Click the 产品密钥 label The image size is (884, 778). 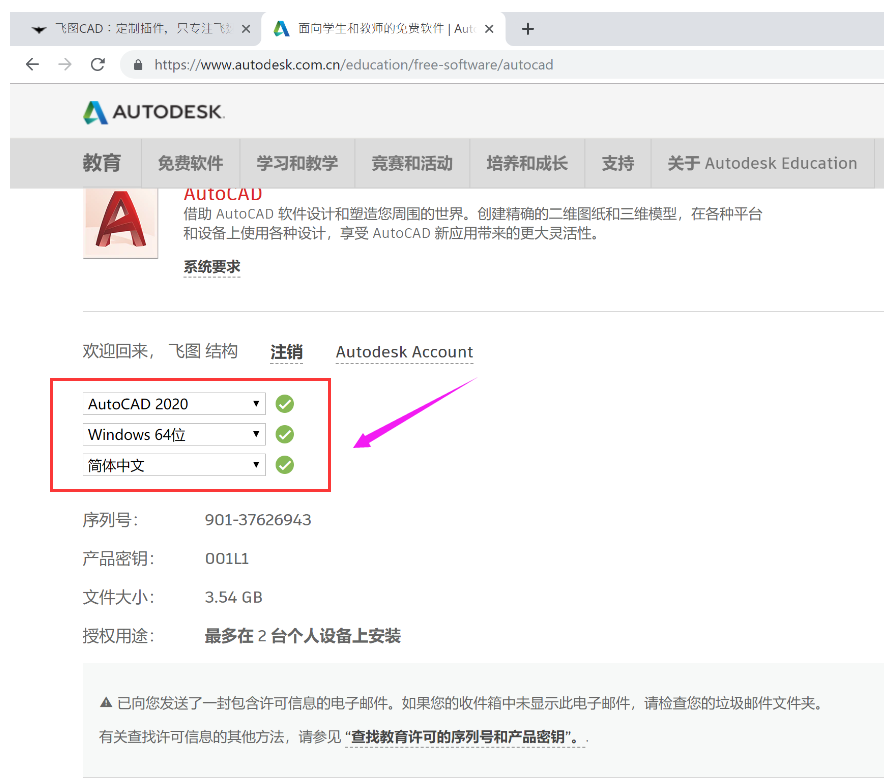[118, 558]
